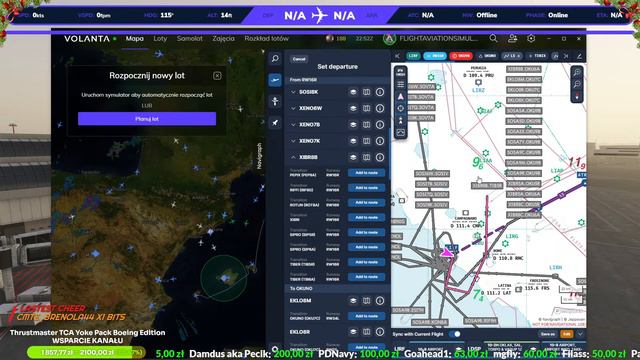
Task: Open chart map for XENO7K procedure
Action: tap(367, 141)
